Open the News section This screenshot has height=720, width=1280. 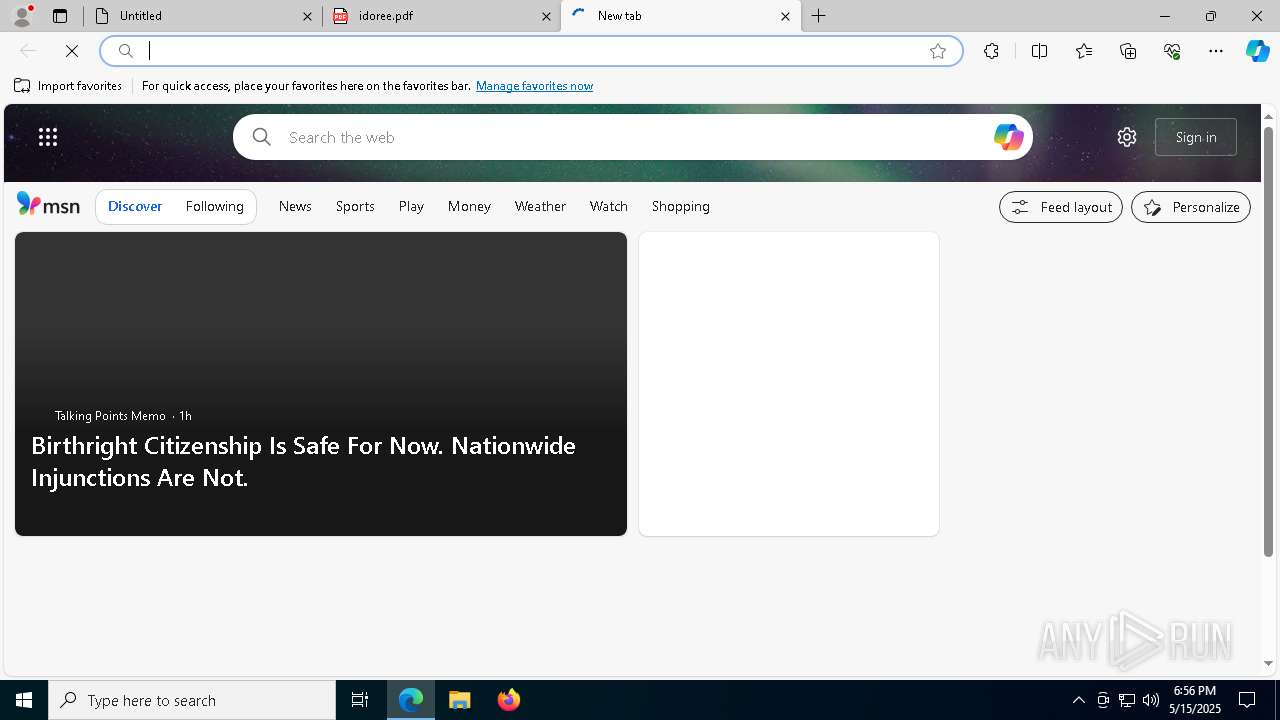pyautogui.click(x=295, y=206)
